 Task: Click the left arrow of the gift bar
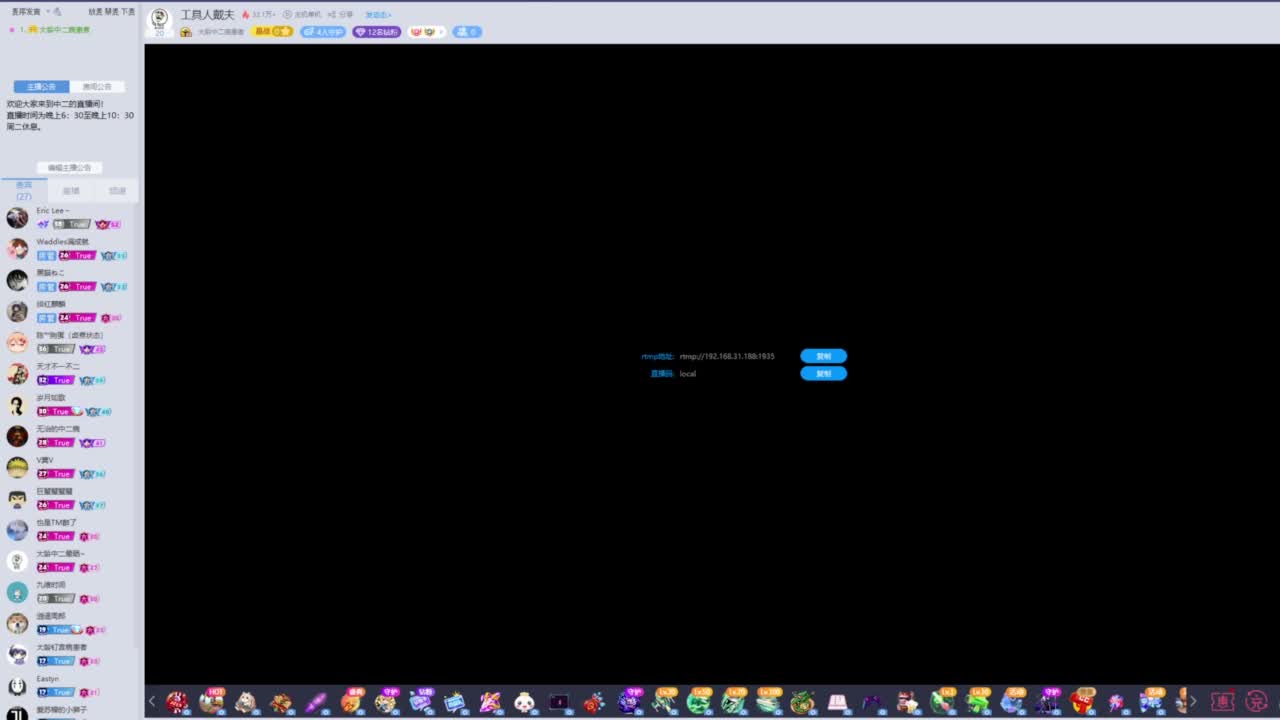pyautogui.click(x=152, y=701)
